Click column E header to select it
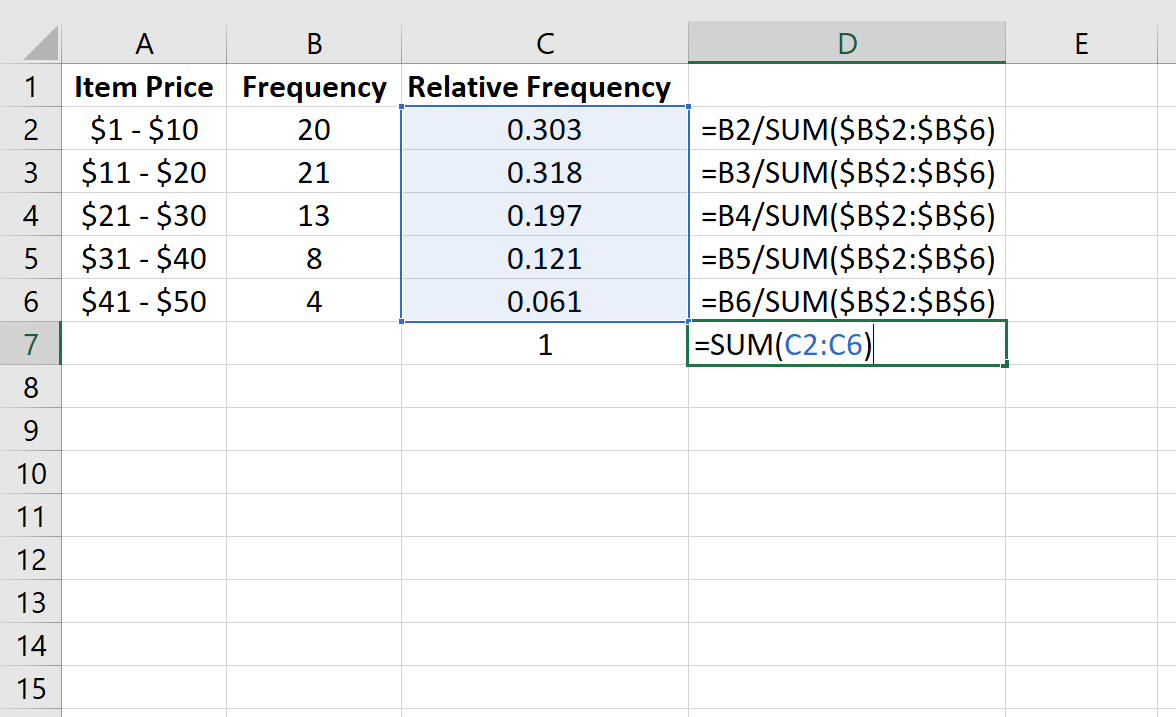 1081,42
